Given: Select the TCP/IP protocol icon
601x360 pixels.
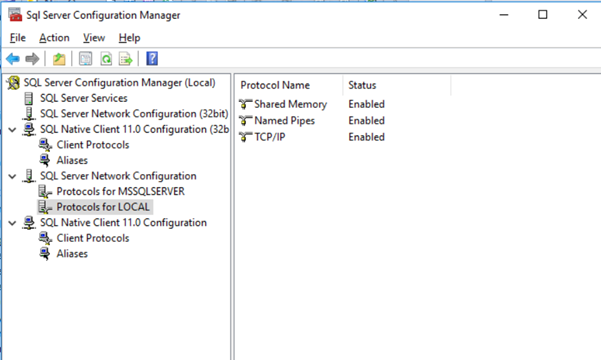Looking at the screenshot, I should tap(245, 137).
